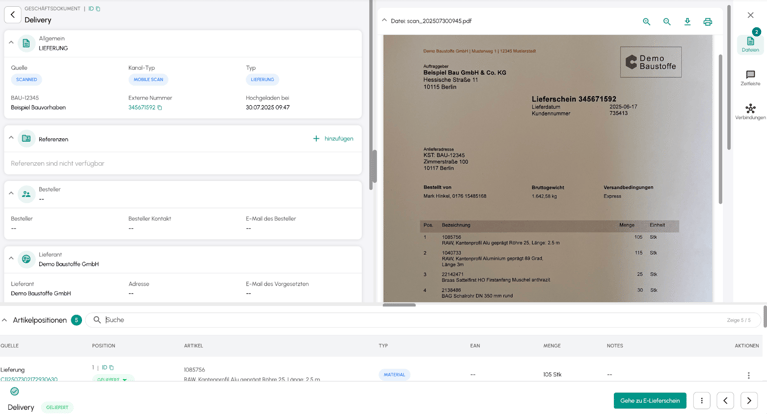Copy external number 345671592
The width and height of the screenshot is (767, 415).
tap(160, 107)
